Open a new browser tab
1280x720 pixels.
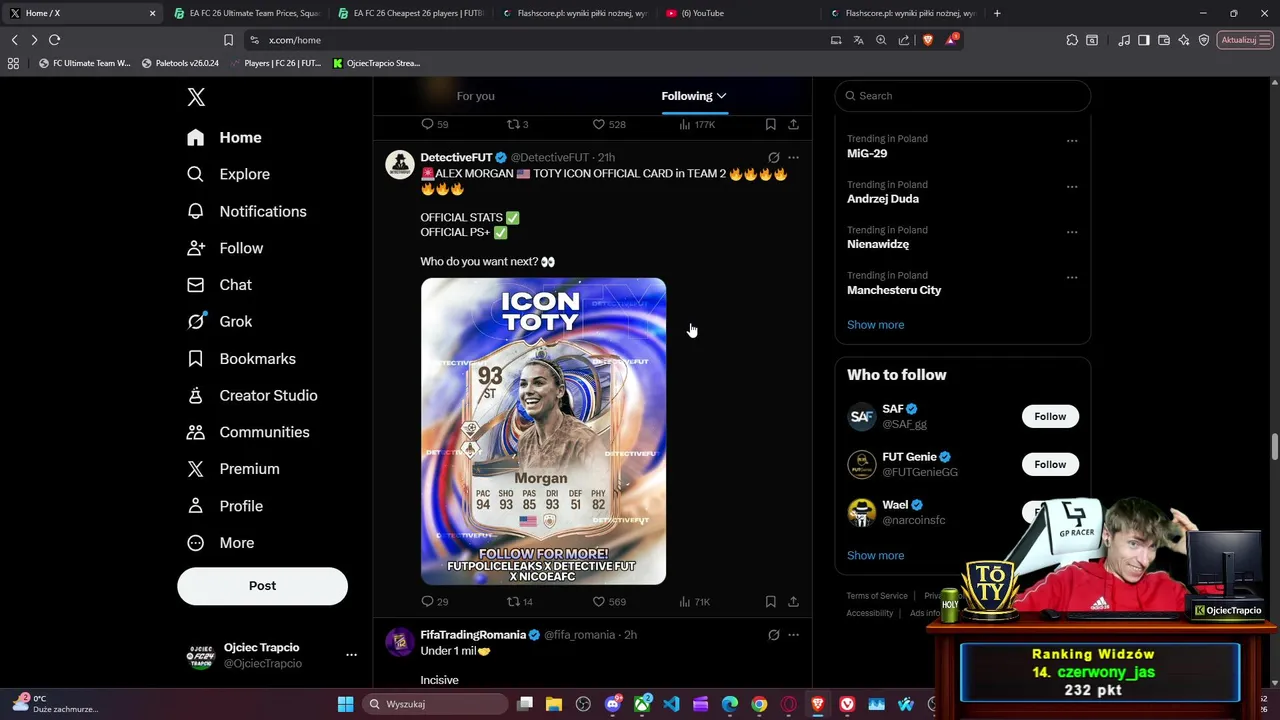tap(997, 13)
